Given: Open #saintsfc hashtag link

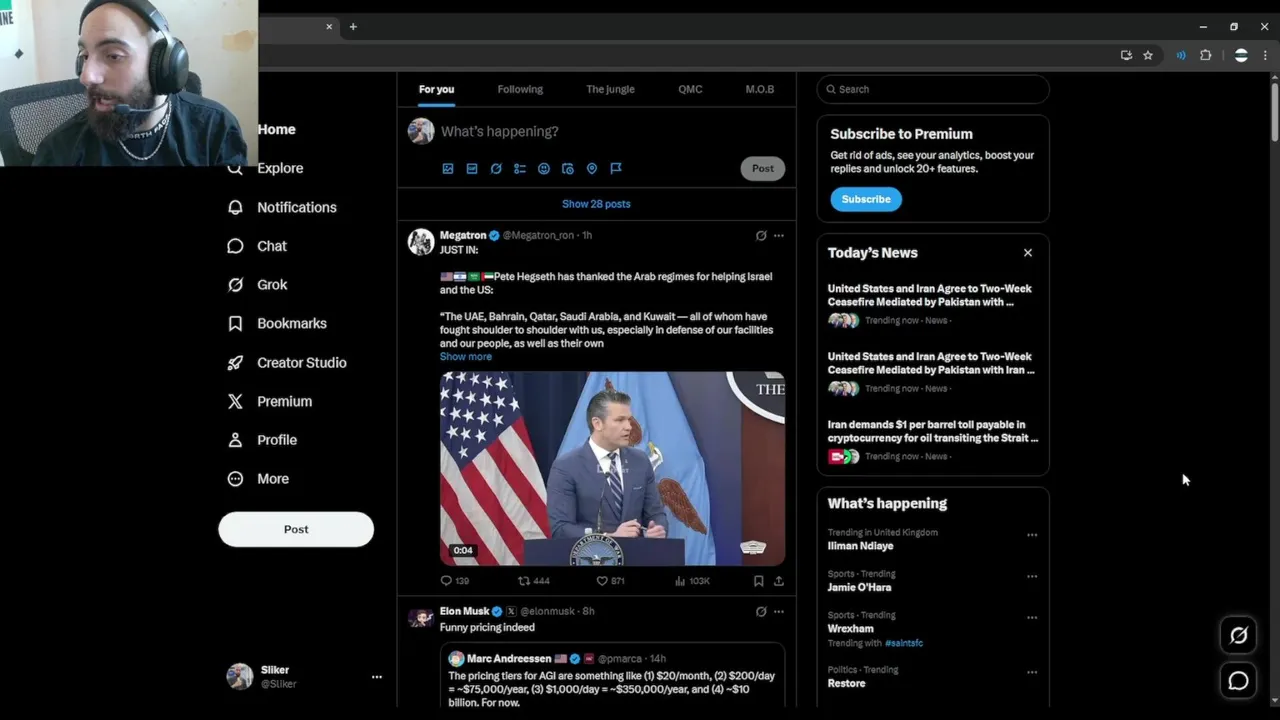Looking at the screenshot, I should [x=904, y=644].
